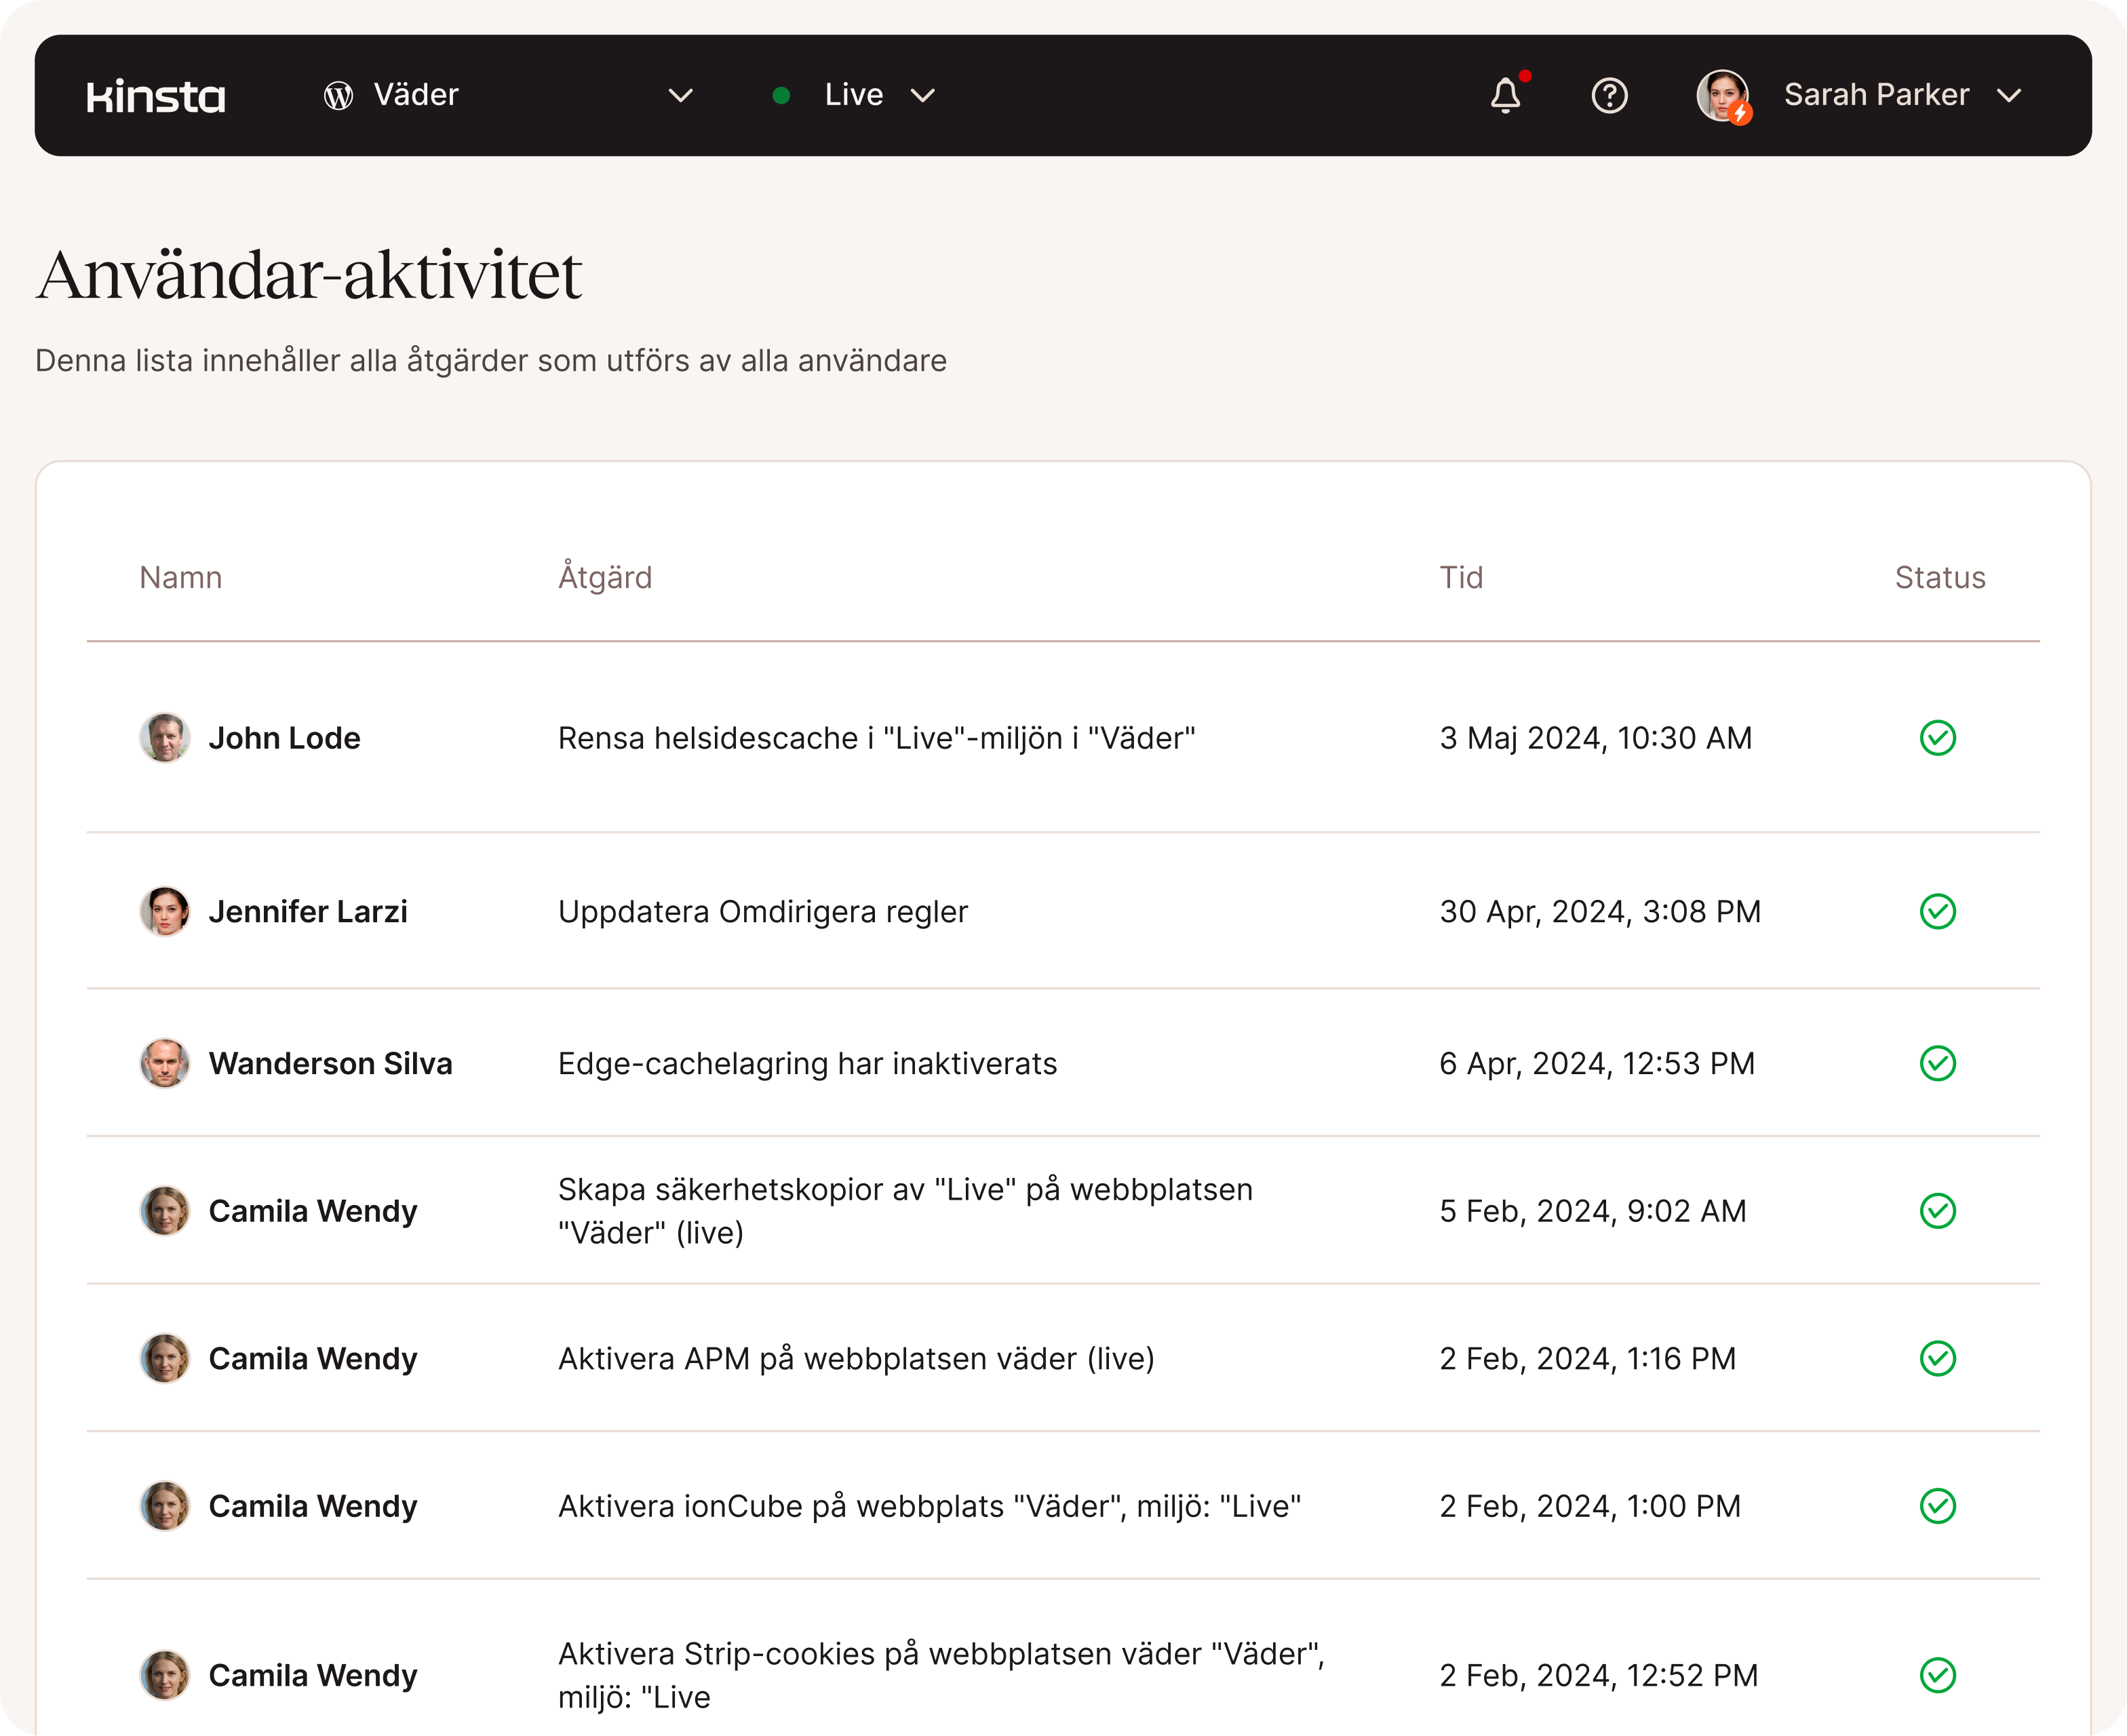Click the Kinsta logo
Viewport: 2127px width, 1736px height.
click(x=156, y=96)
